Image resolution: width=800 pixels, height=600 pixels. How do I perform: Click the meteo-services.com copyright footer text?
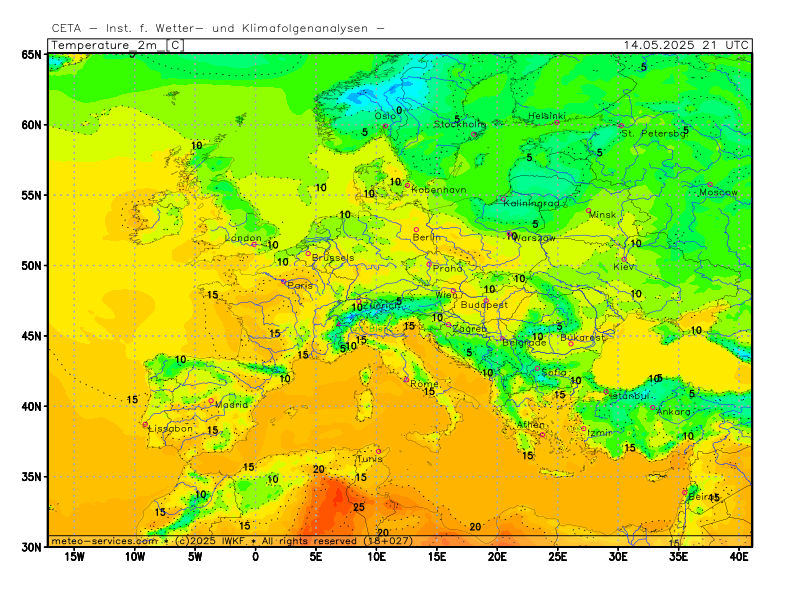pyautogui.click(x=232, y=541)
